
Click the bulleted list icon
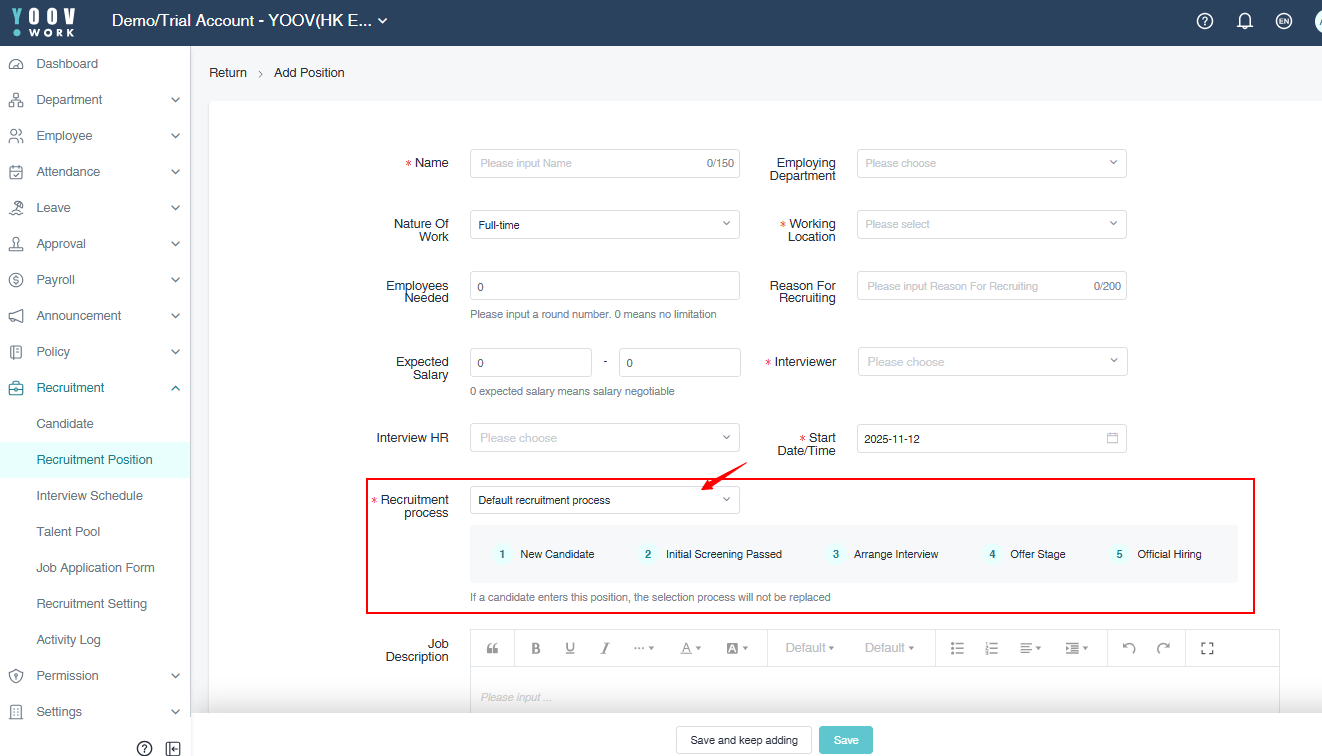tap(957, 648)
